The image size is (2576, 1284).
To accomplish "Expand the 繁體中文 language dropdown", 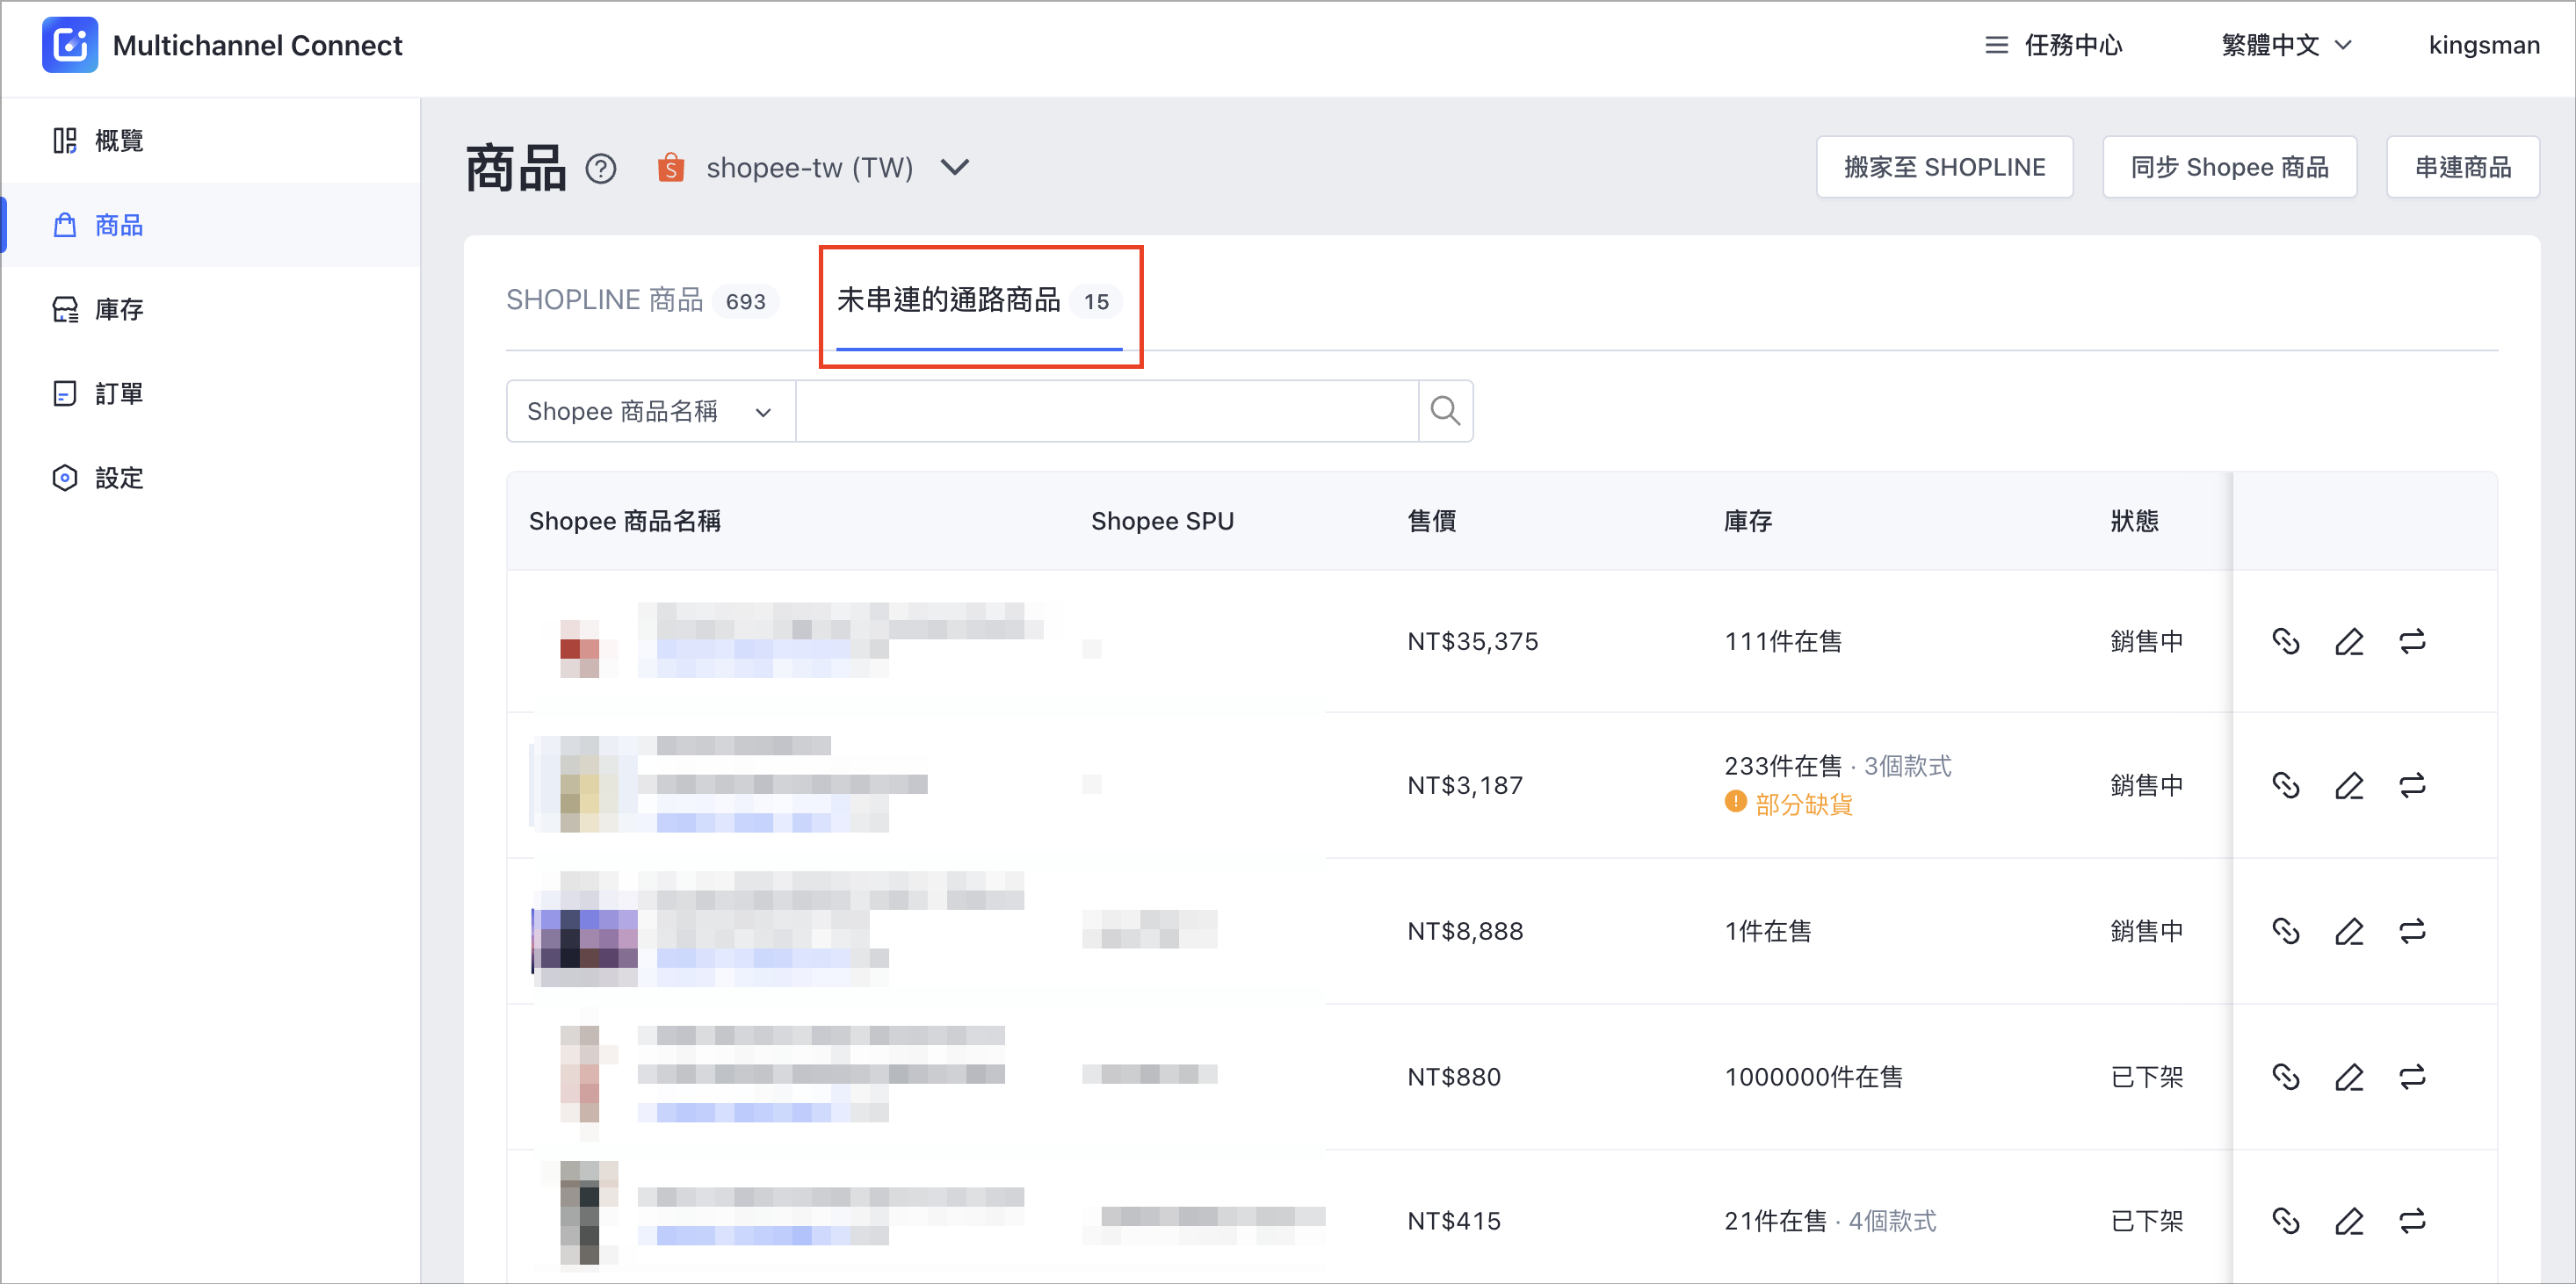I will click(2287, 45).
